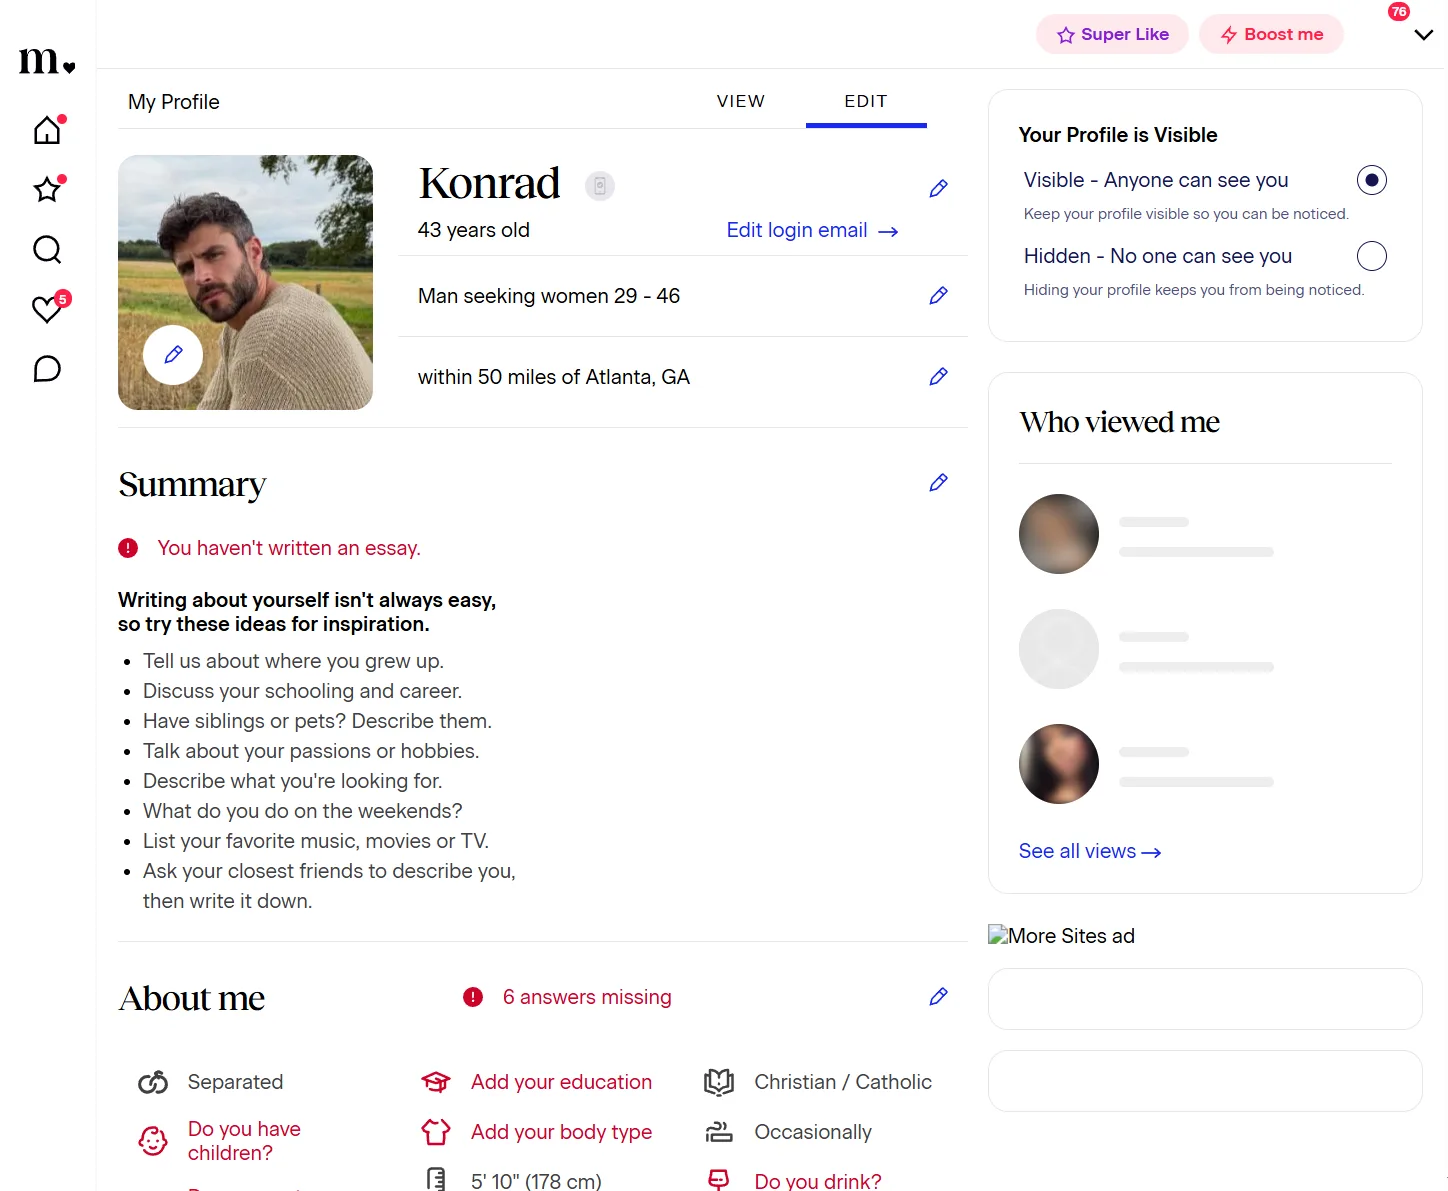This screenshot has height=1191, width=1448.
Task: Click the ruler height icon
Action: pos(436,1180)
